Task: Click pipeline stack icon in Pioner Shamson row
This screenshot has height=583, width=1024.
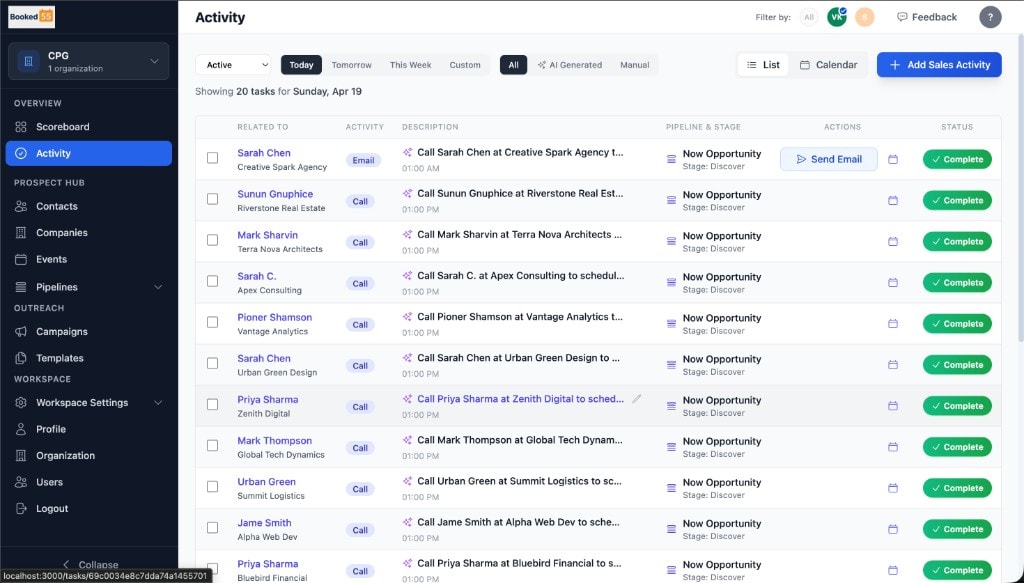Action: (x=671, y=324)
